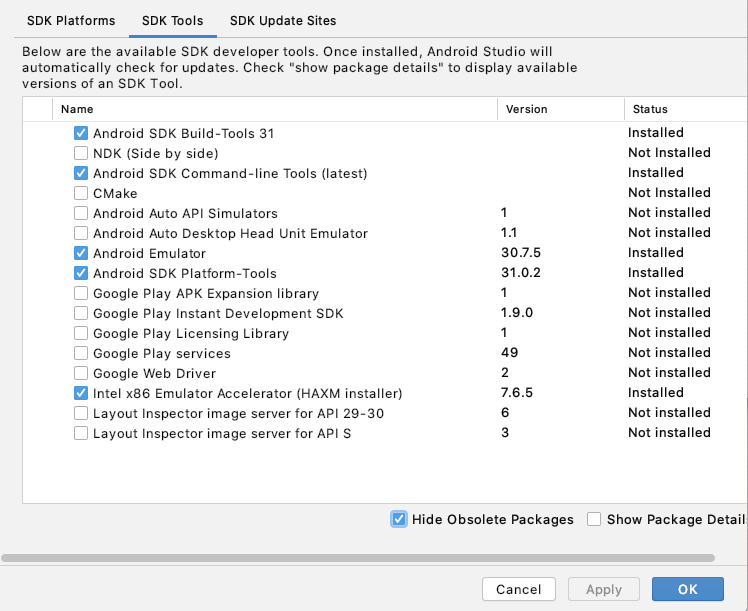Uncheck Intel x86 Emulator Accelerator checkbox
748x611 pixels.
(x=81, y=393)
